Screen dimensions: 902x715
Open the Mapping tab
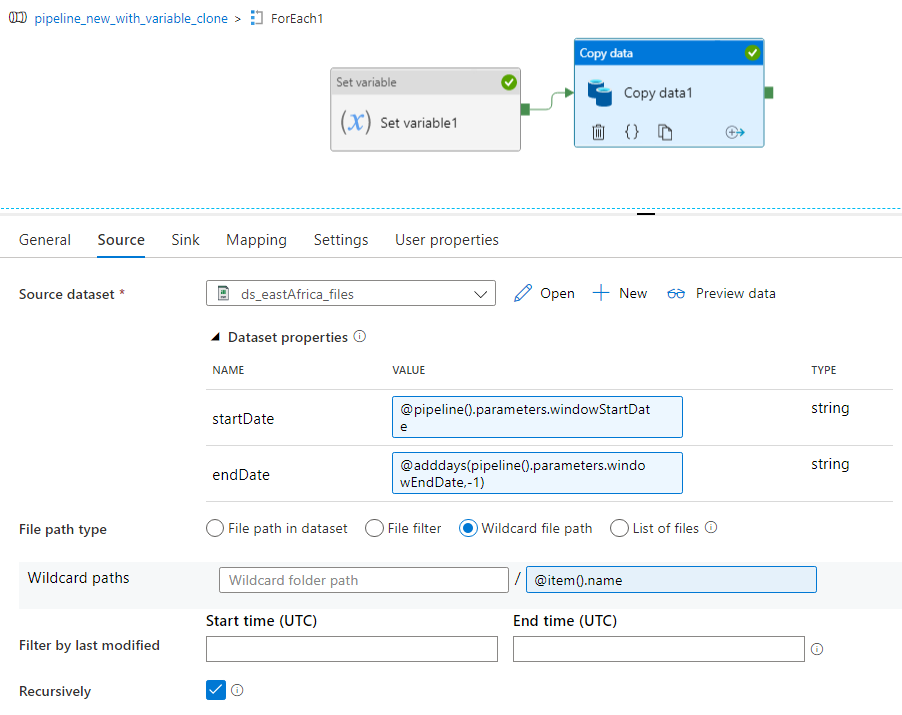pyautogui.click(x=256, y=240)
